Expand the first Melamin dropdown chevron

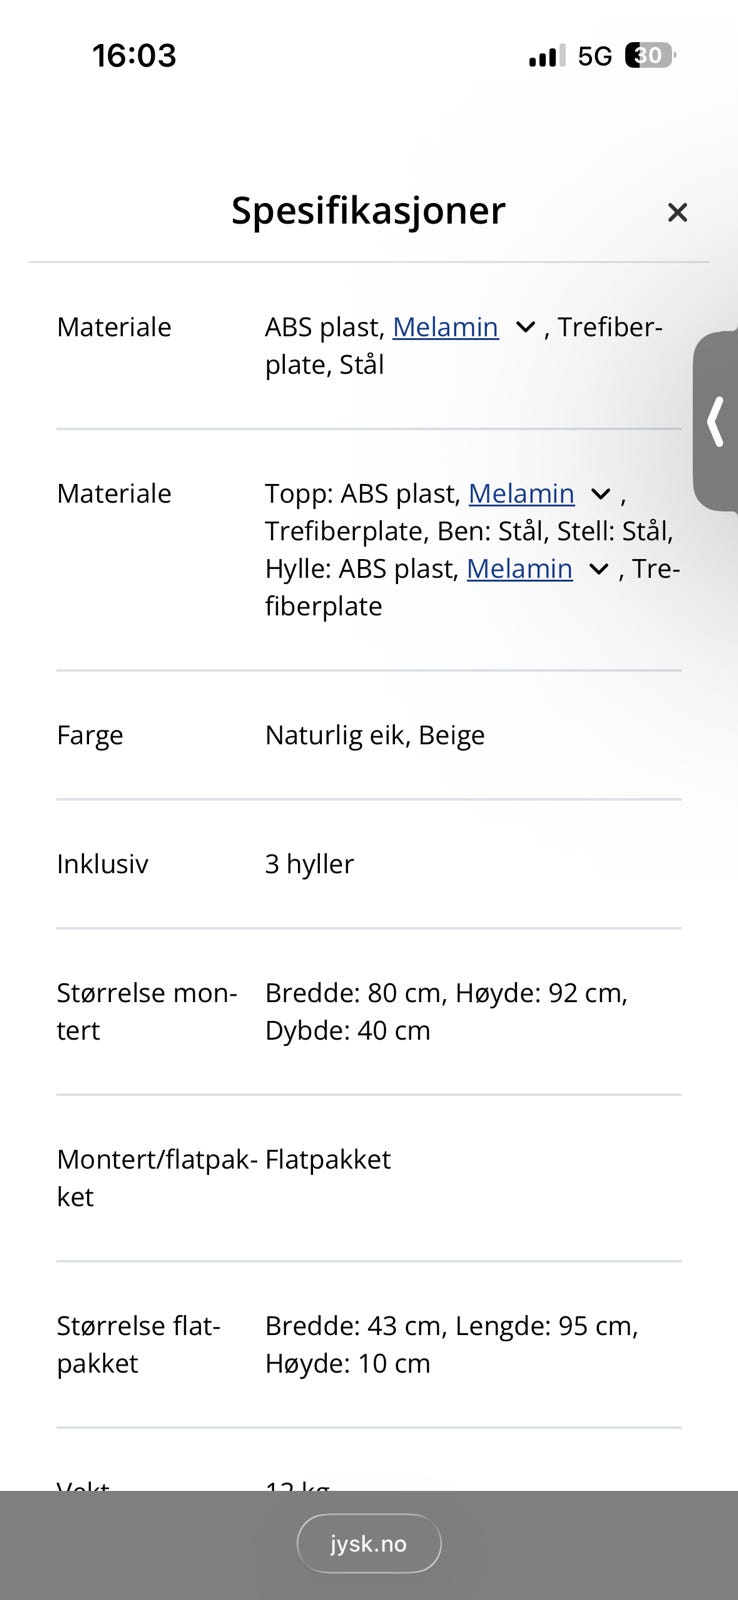pos(524,327)
